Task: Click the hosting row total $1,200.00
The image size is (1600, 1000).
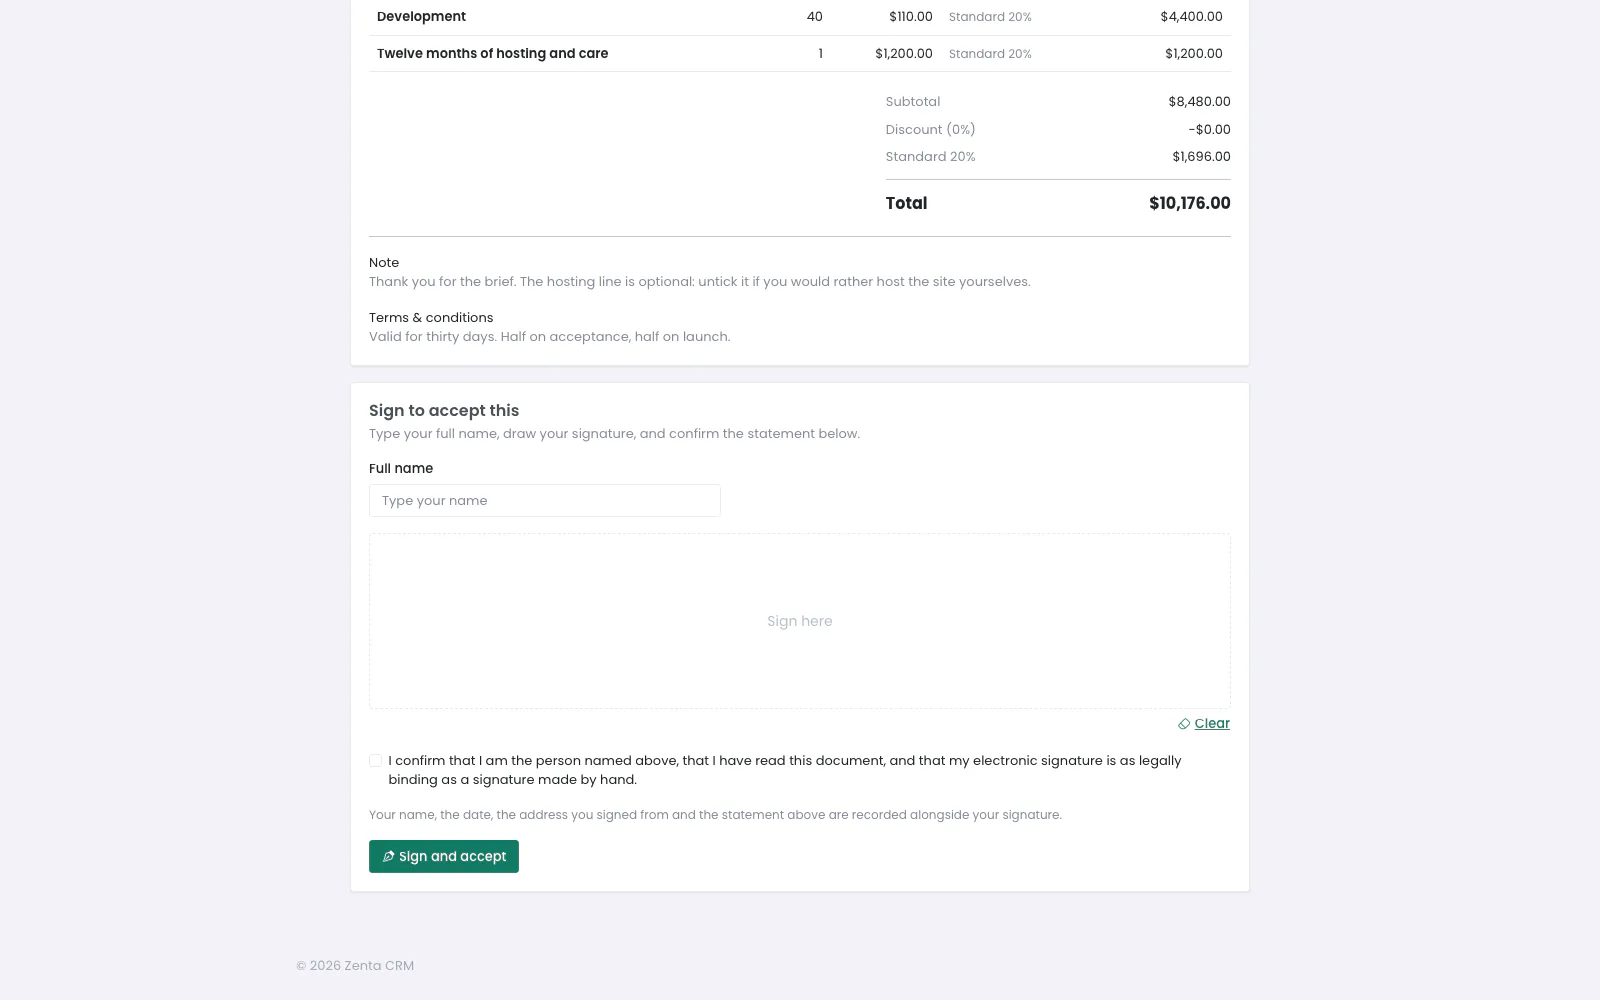Action: [x=1193, y=54]
